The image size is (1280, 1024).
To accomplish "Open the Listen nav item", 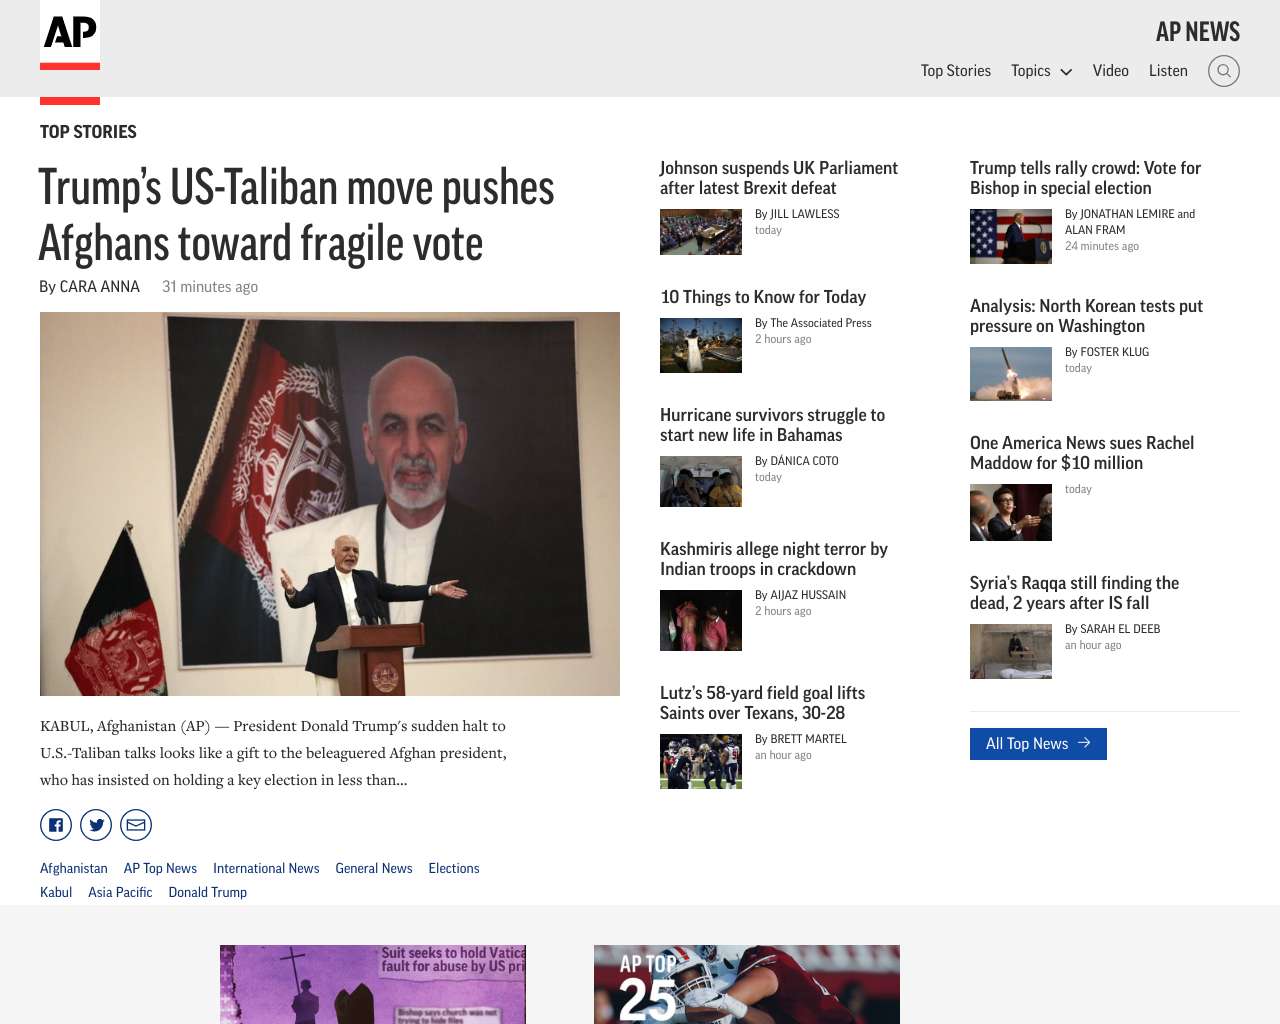I will [1168, 71].
